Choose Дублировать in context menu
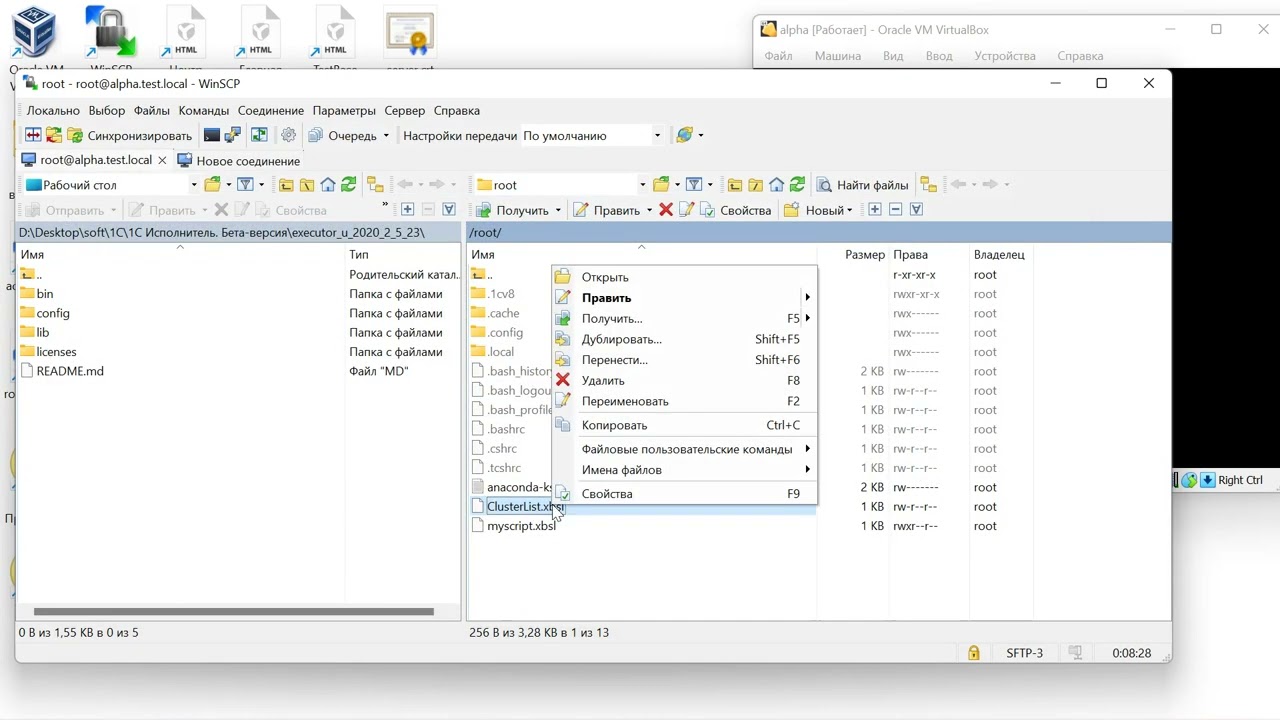The width and height of the screenshot is (1280, 720). click(685, 339)
